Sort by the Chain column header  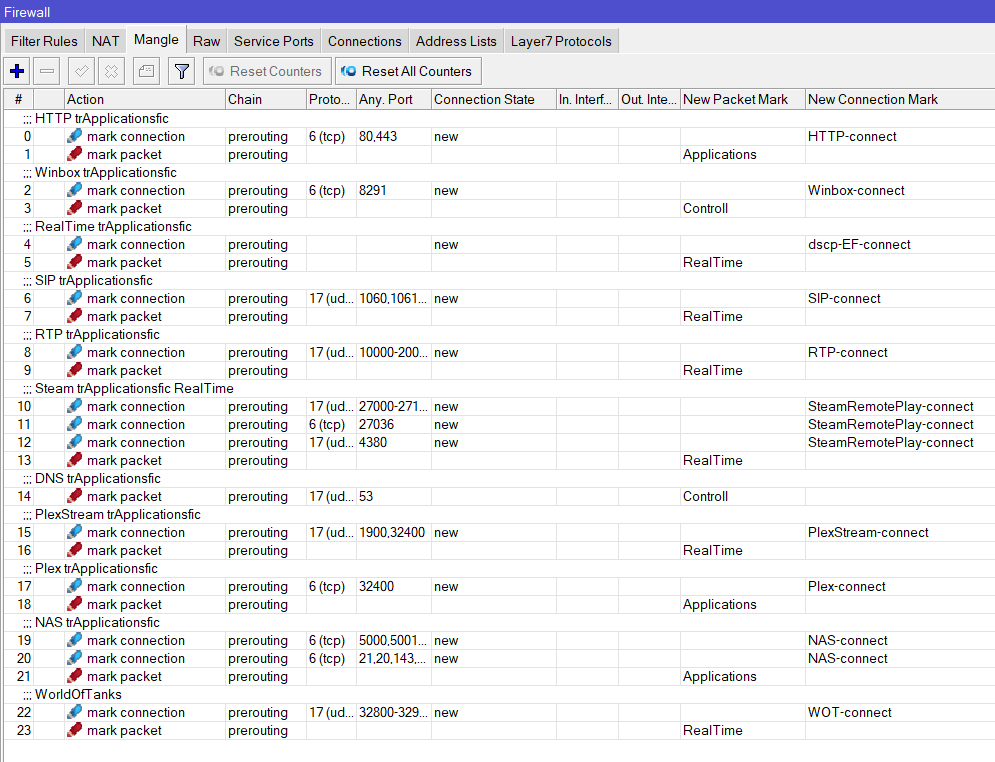pos(265,99)
